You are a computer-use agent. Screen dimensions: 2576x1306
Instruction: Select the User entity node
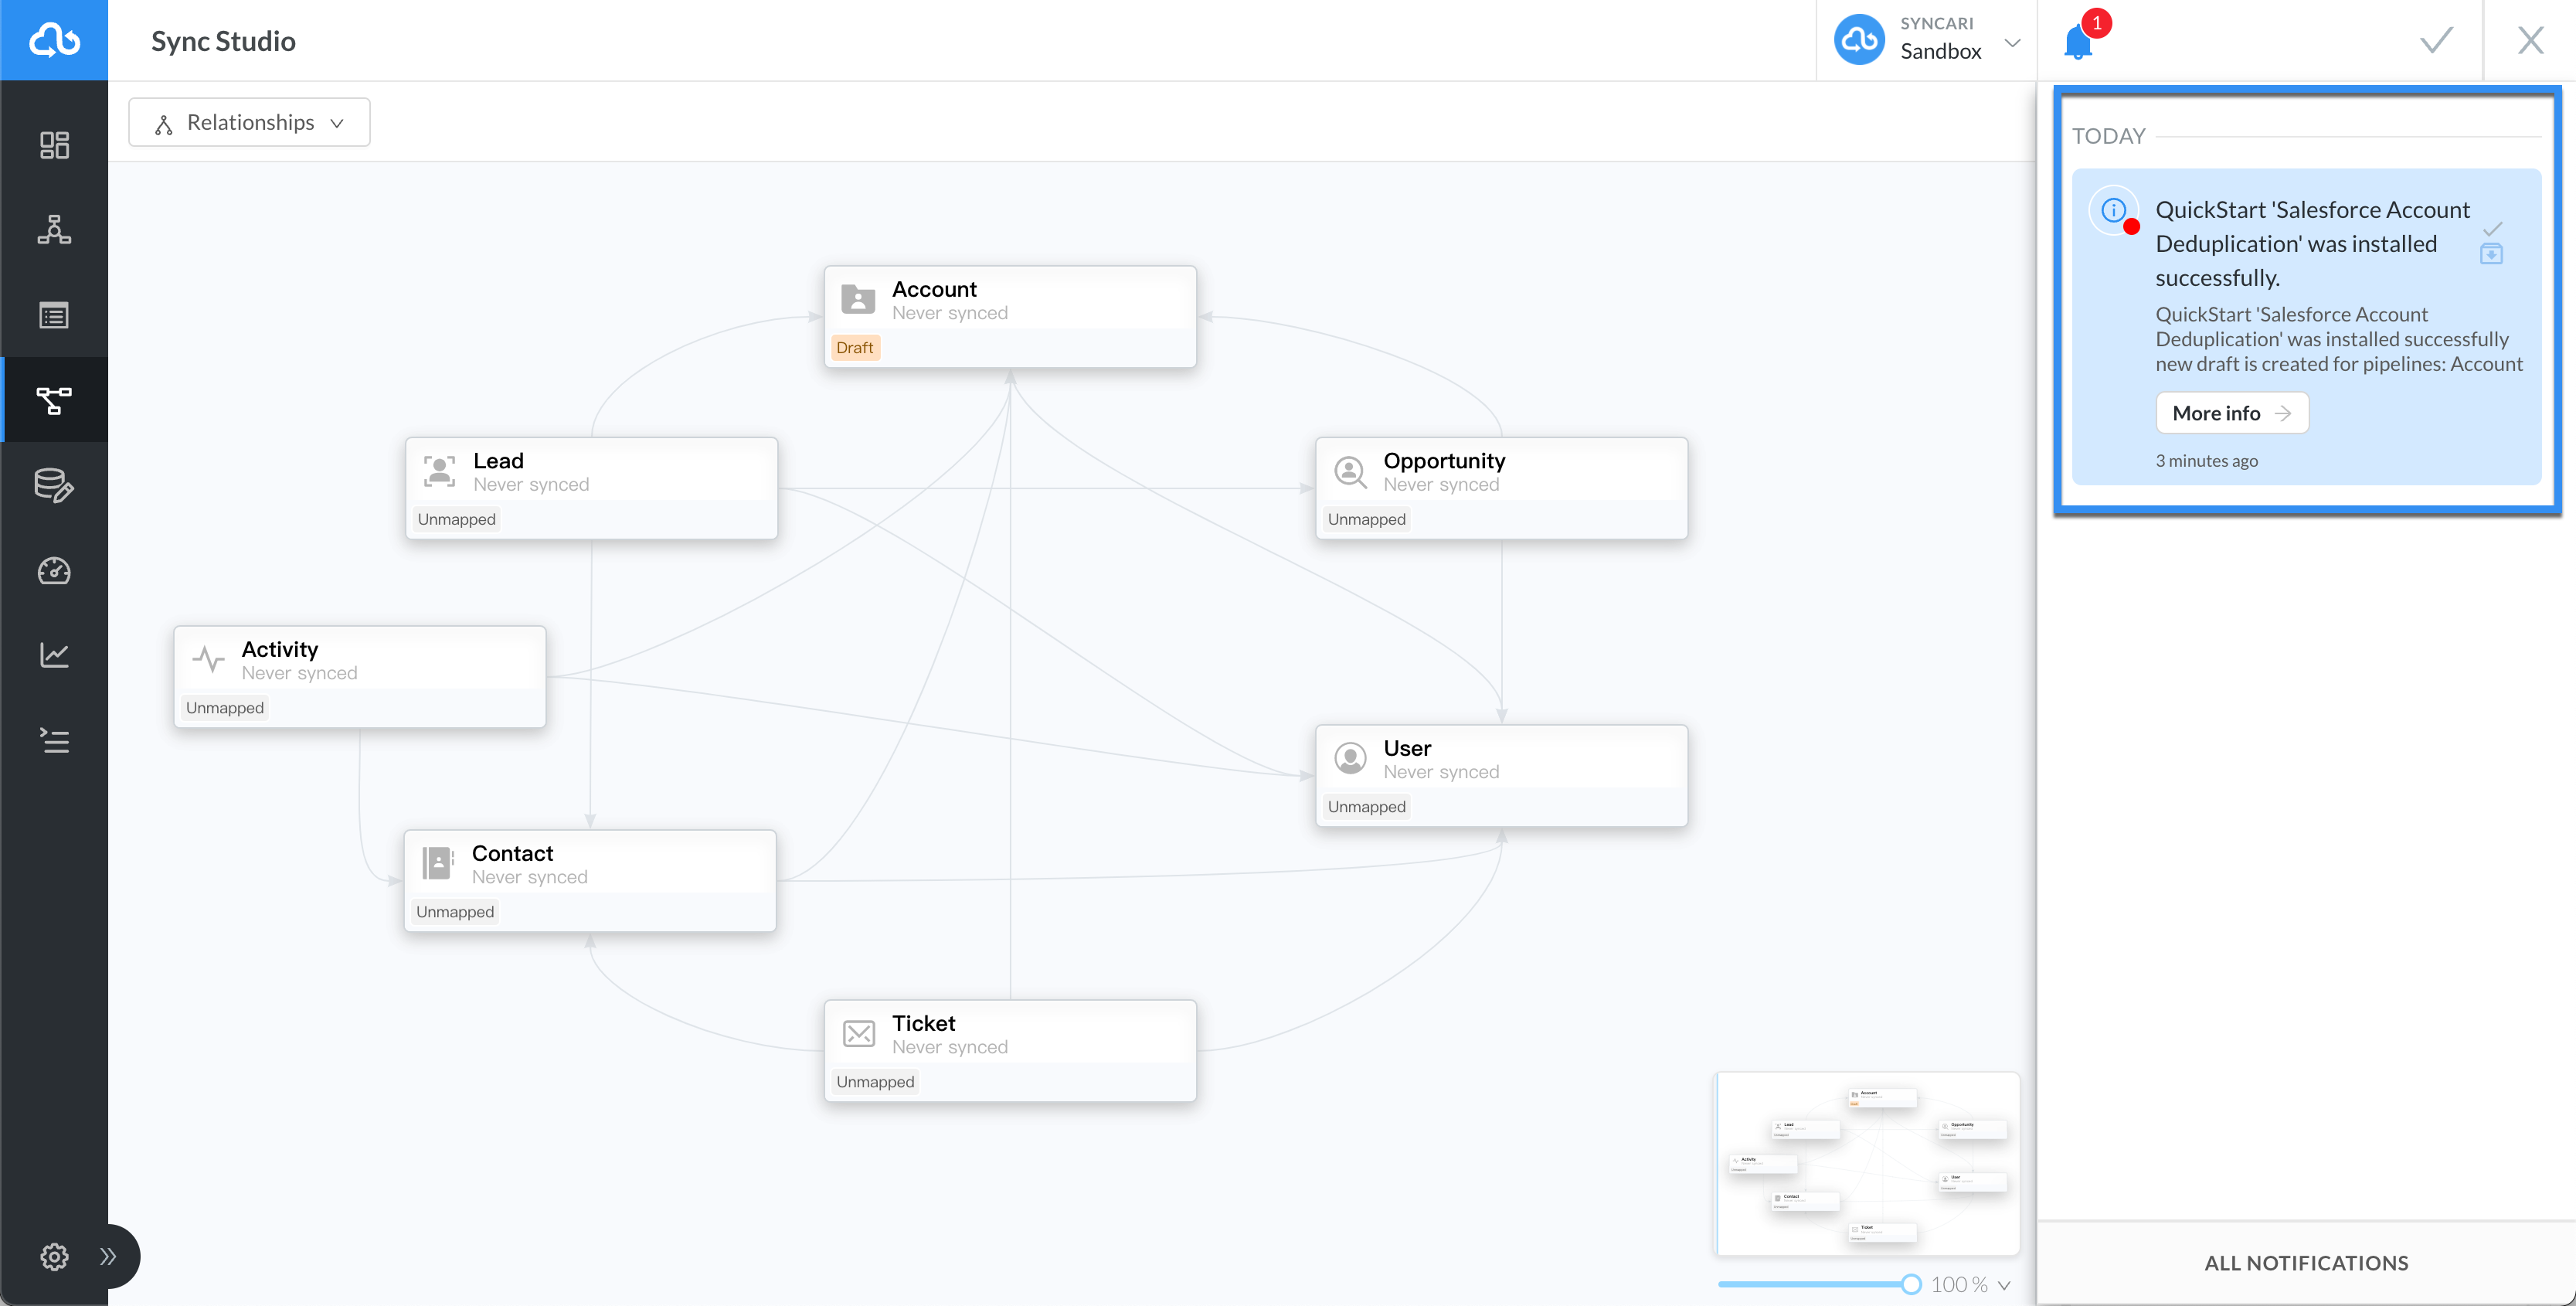point(1501,776)
